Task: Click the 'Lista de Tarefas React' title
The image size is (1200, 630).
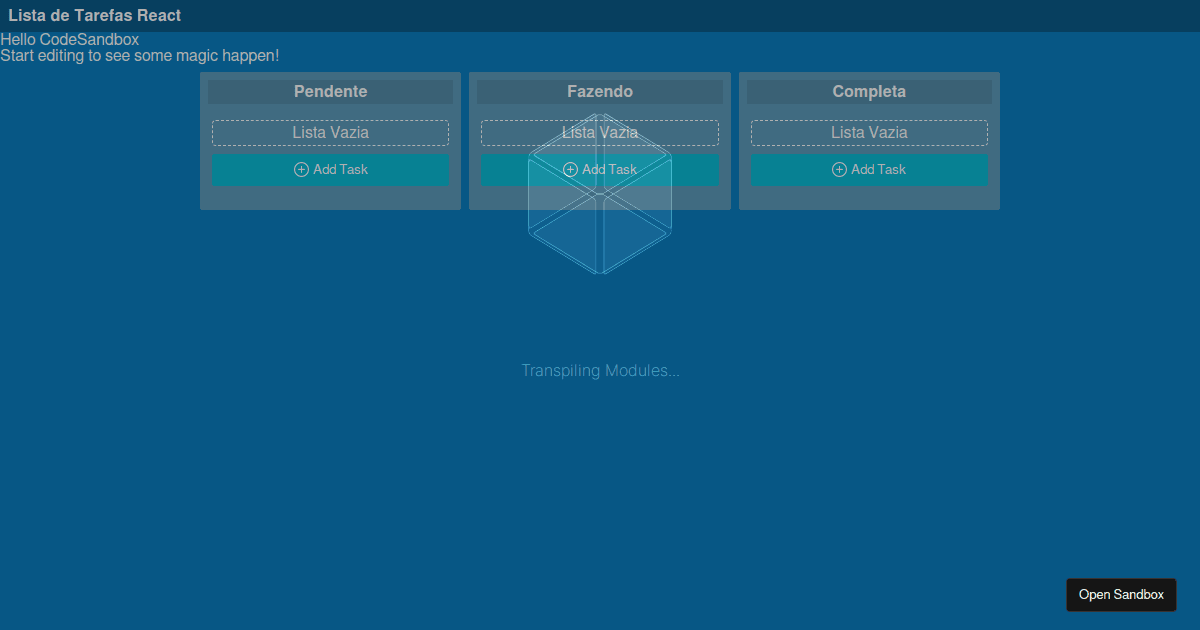Action: click(x=95, y=16)
